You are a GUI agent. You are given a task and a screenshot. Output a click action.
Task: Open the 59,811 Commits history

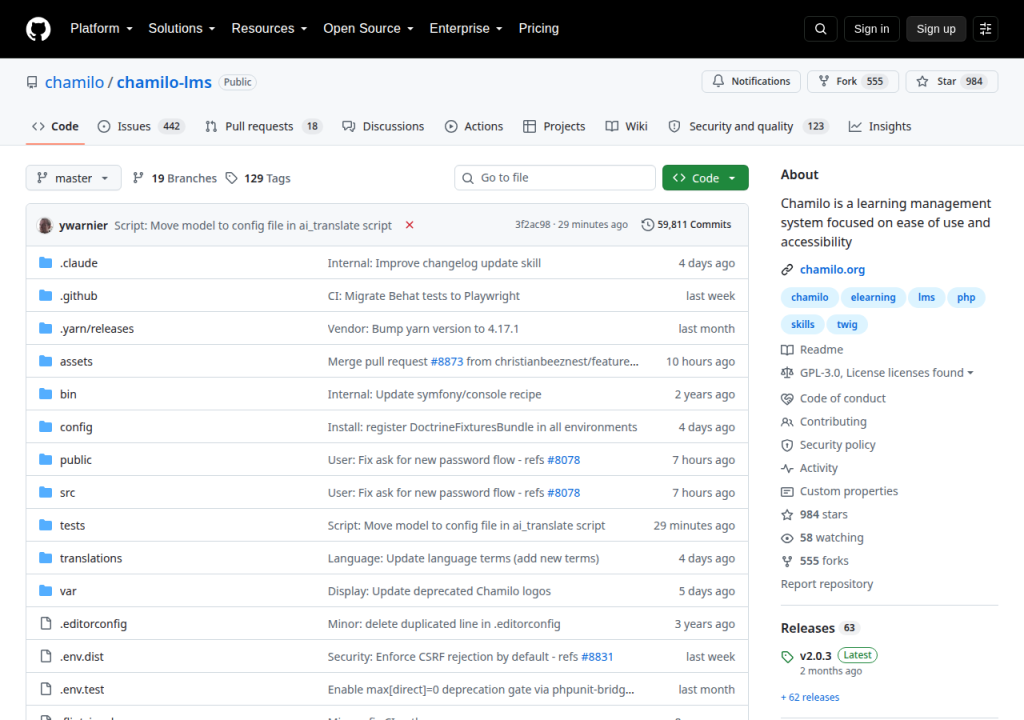686,225
